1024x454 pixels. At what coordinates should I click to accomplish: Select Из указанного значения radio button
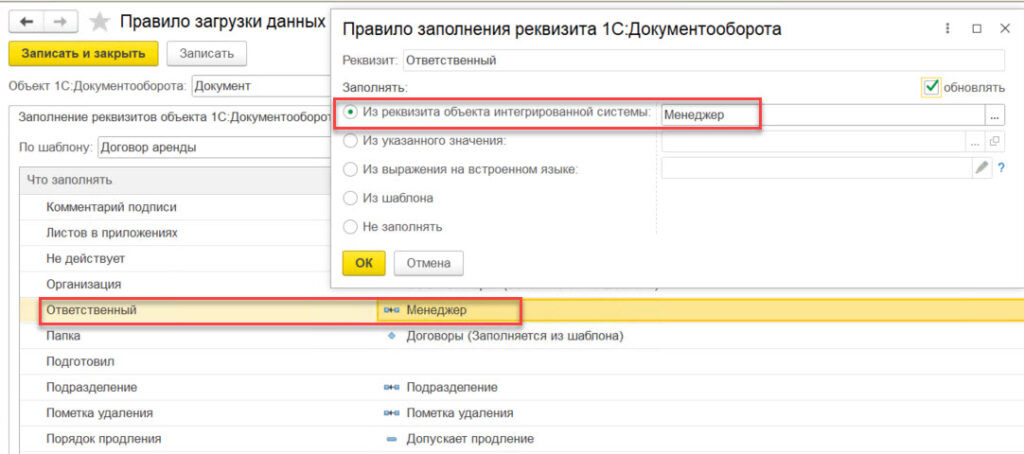(351, 140)
